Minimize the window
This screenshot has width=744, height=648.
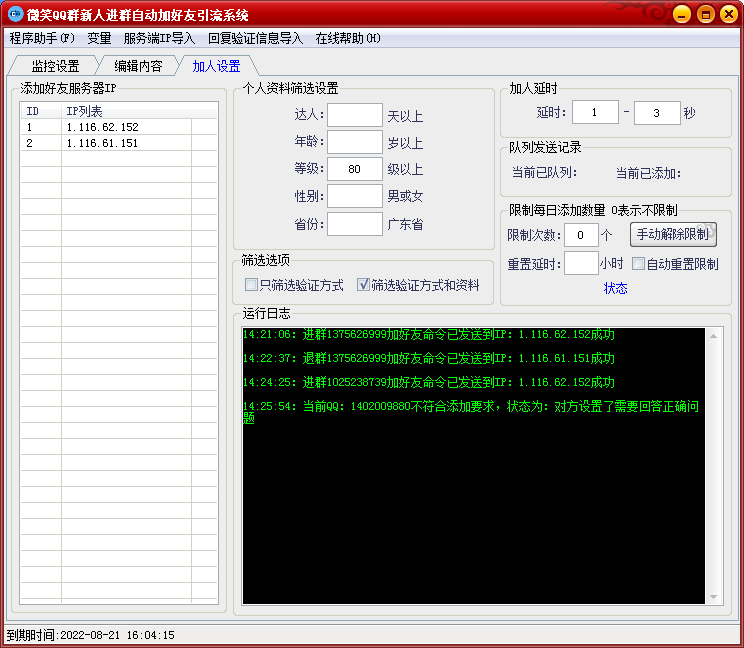pyautogui.click(x=682, y=14)
